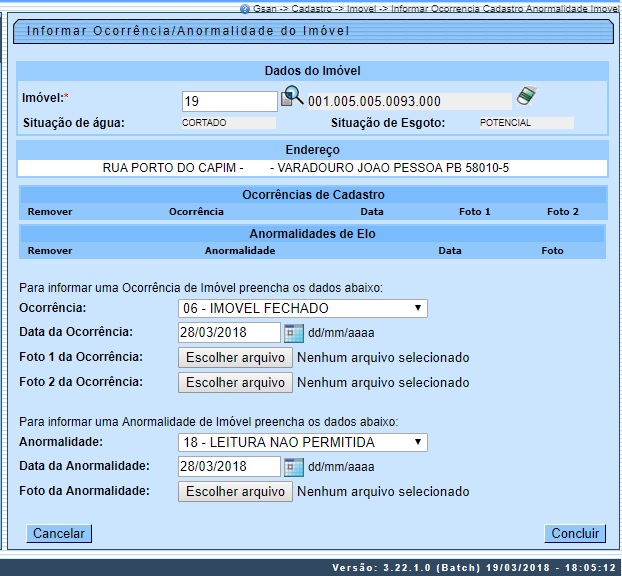Choose file for Foto 1 da Ocorrência

click(235, 357)
